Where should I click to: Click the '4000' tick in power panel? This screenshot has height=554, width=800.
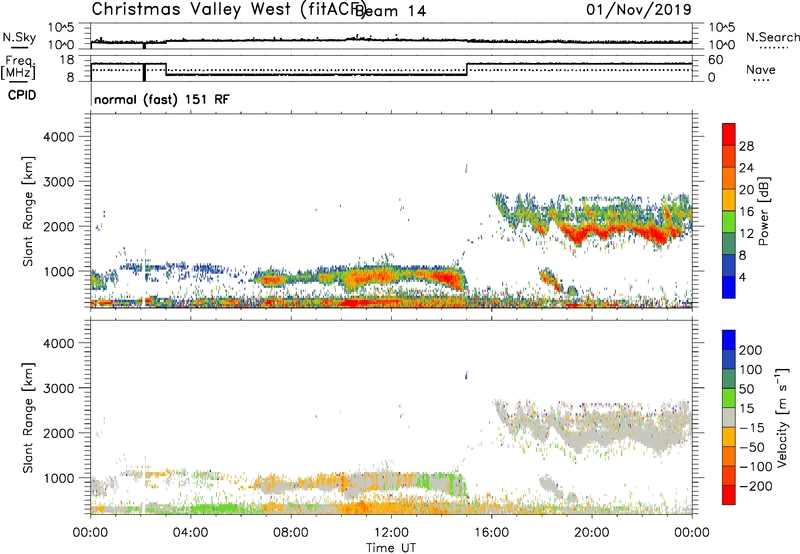click(59, 137)
